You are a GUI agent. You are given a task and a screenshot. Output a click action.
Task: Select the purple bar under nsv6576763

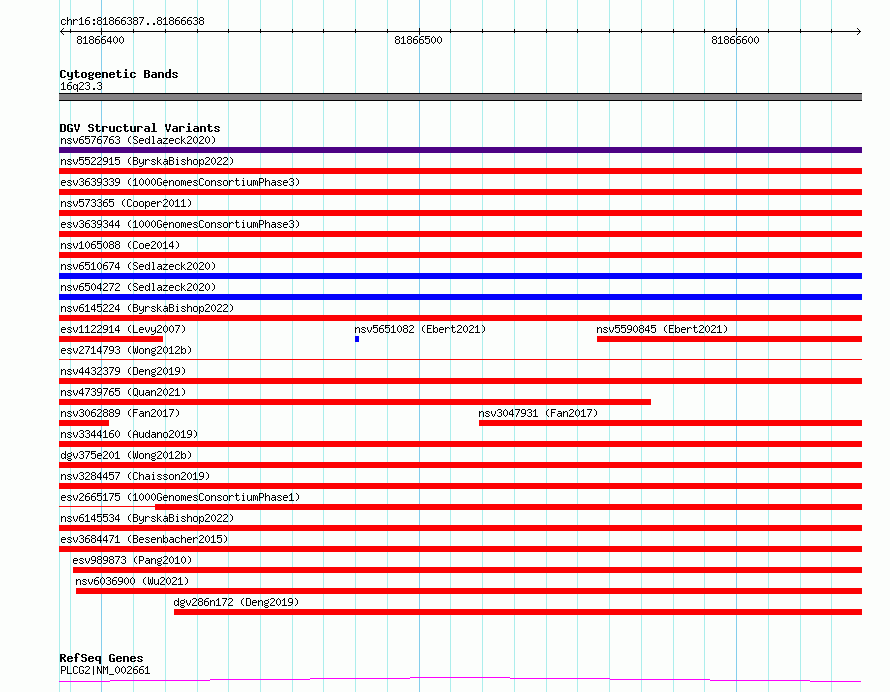tap(460, 150)
